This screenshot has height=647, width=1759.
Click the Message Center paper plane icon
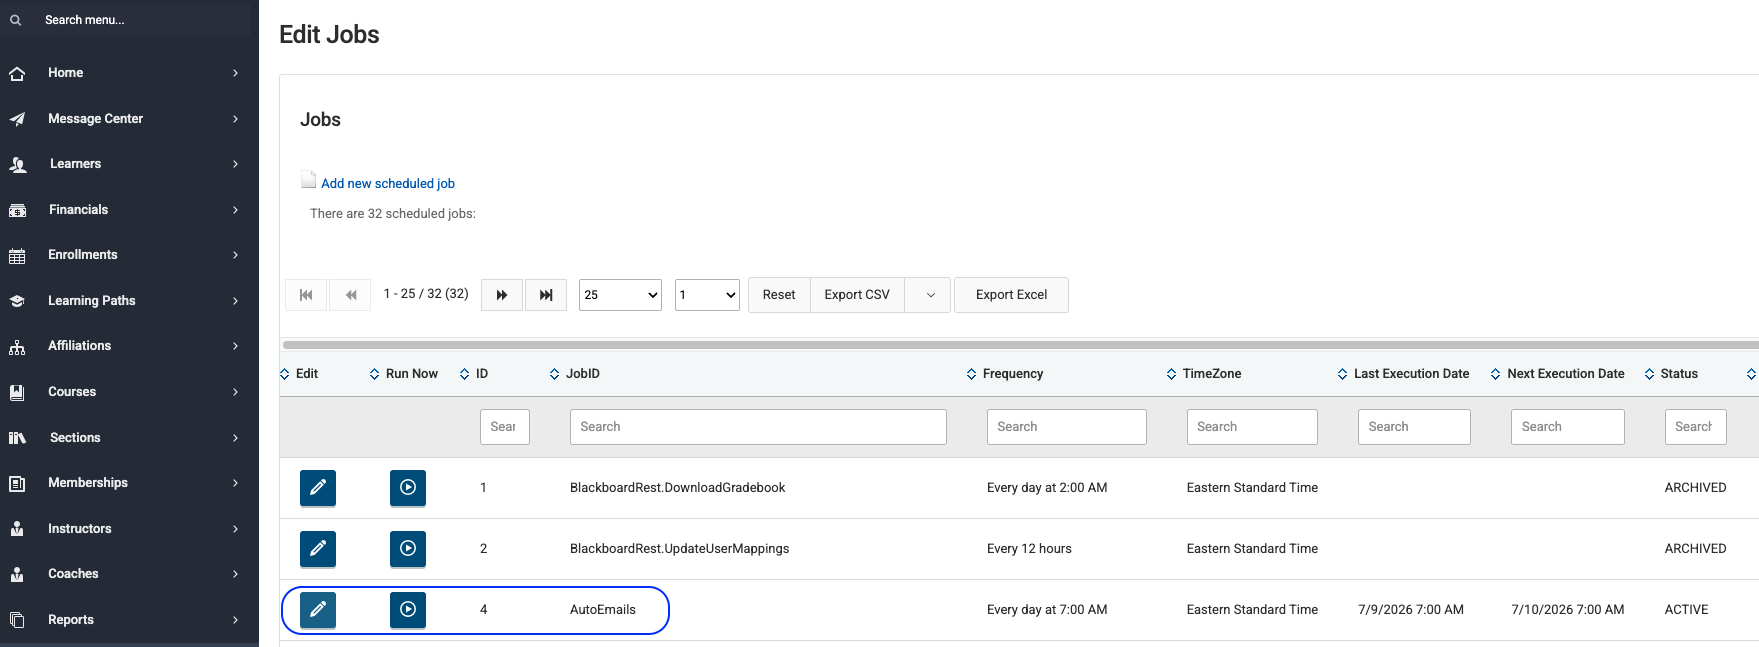17,119
